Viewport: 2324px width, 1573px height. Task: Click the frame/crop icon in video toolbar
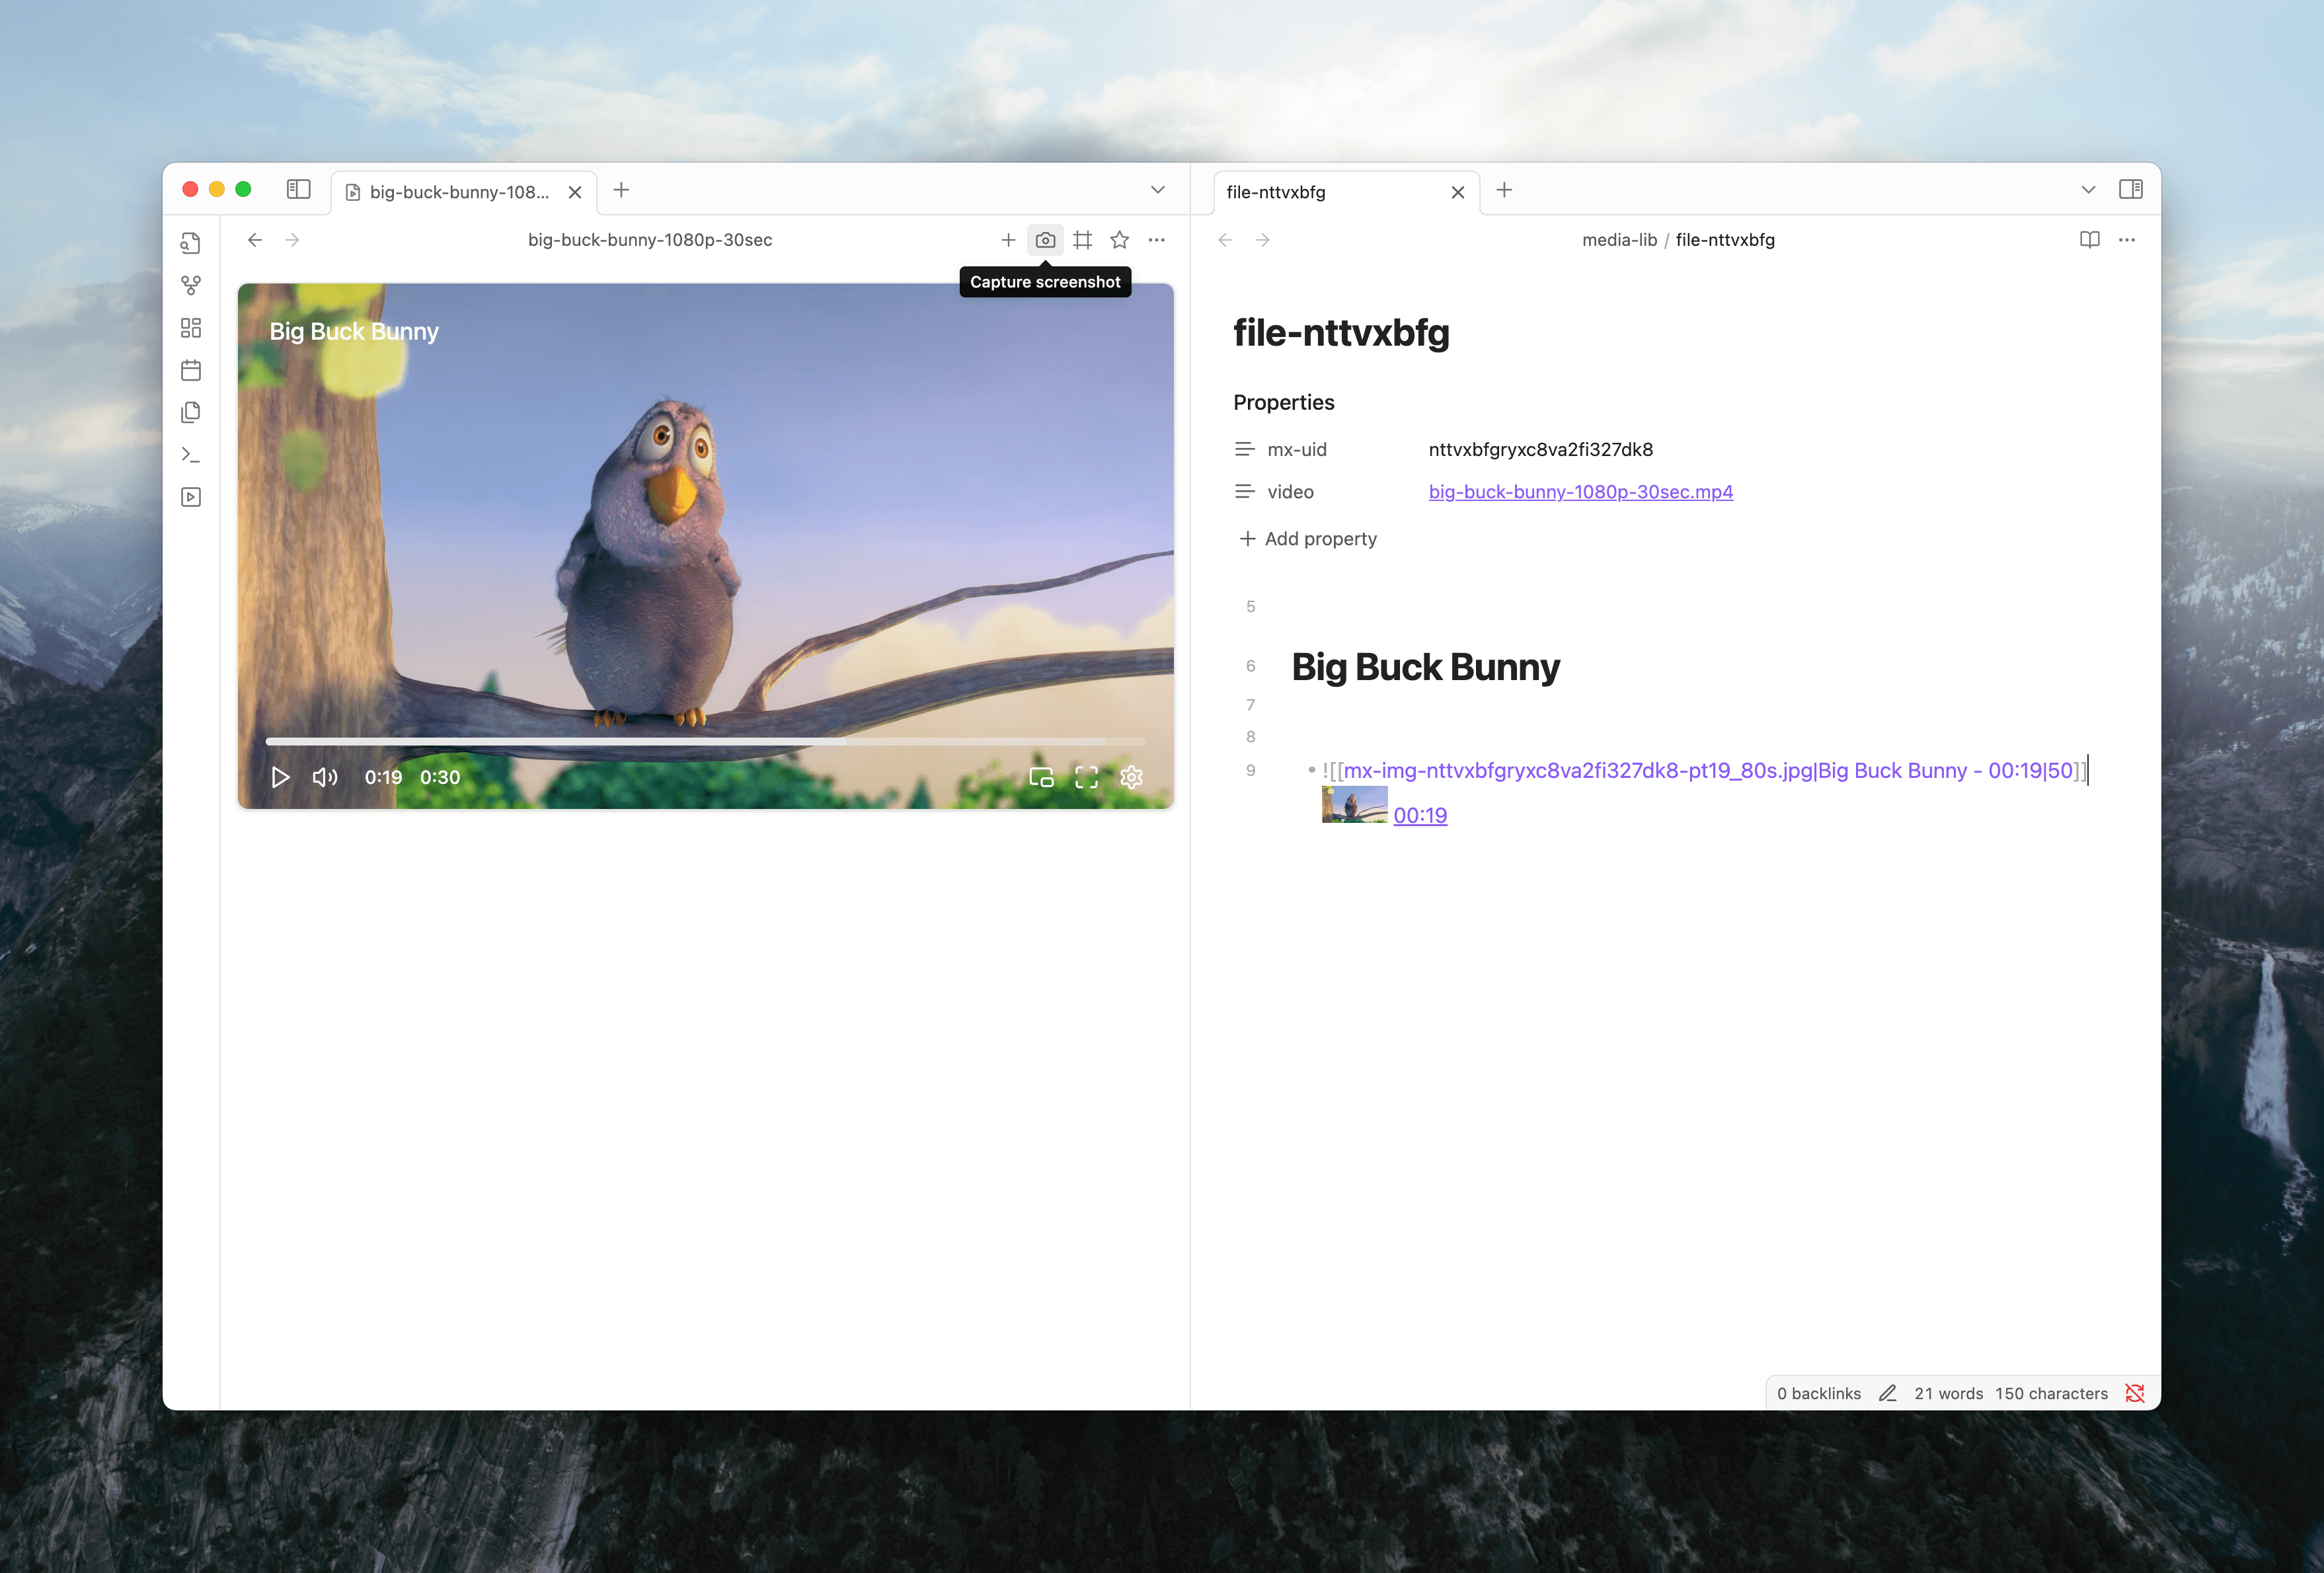tap(1082, 240)
